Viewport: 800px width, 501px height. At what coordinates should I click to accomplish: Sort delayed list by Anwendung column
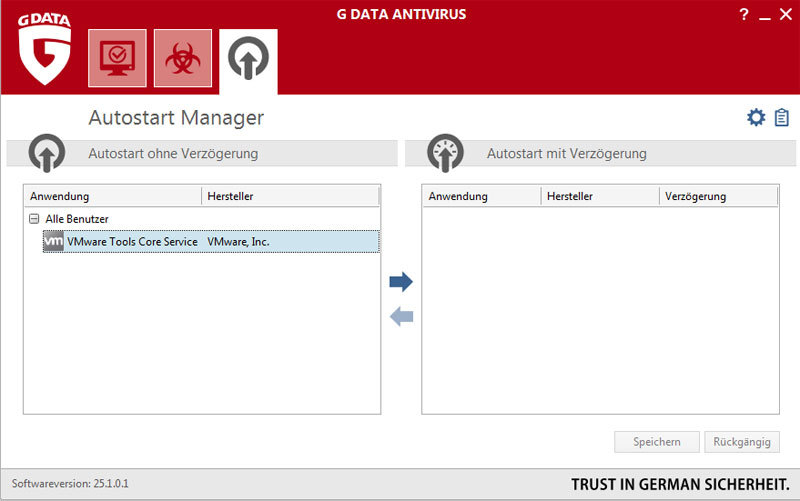point(482,196)
